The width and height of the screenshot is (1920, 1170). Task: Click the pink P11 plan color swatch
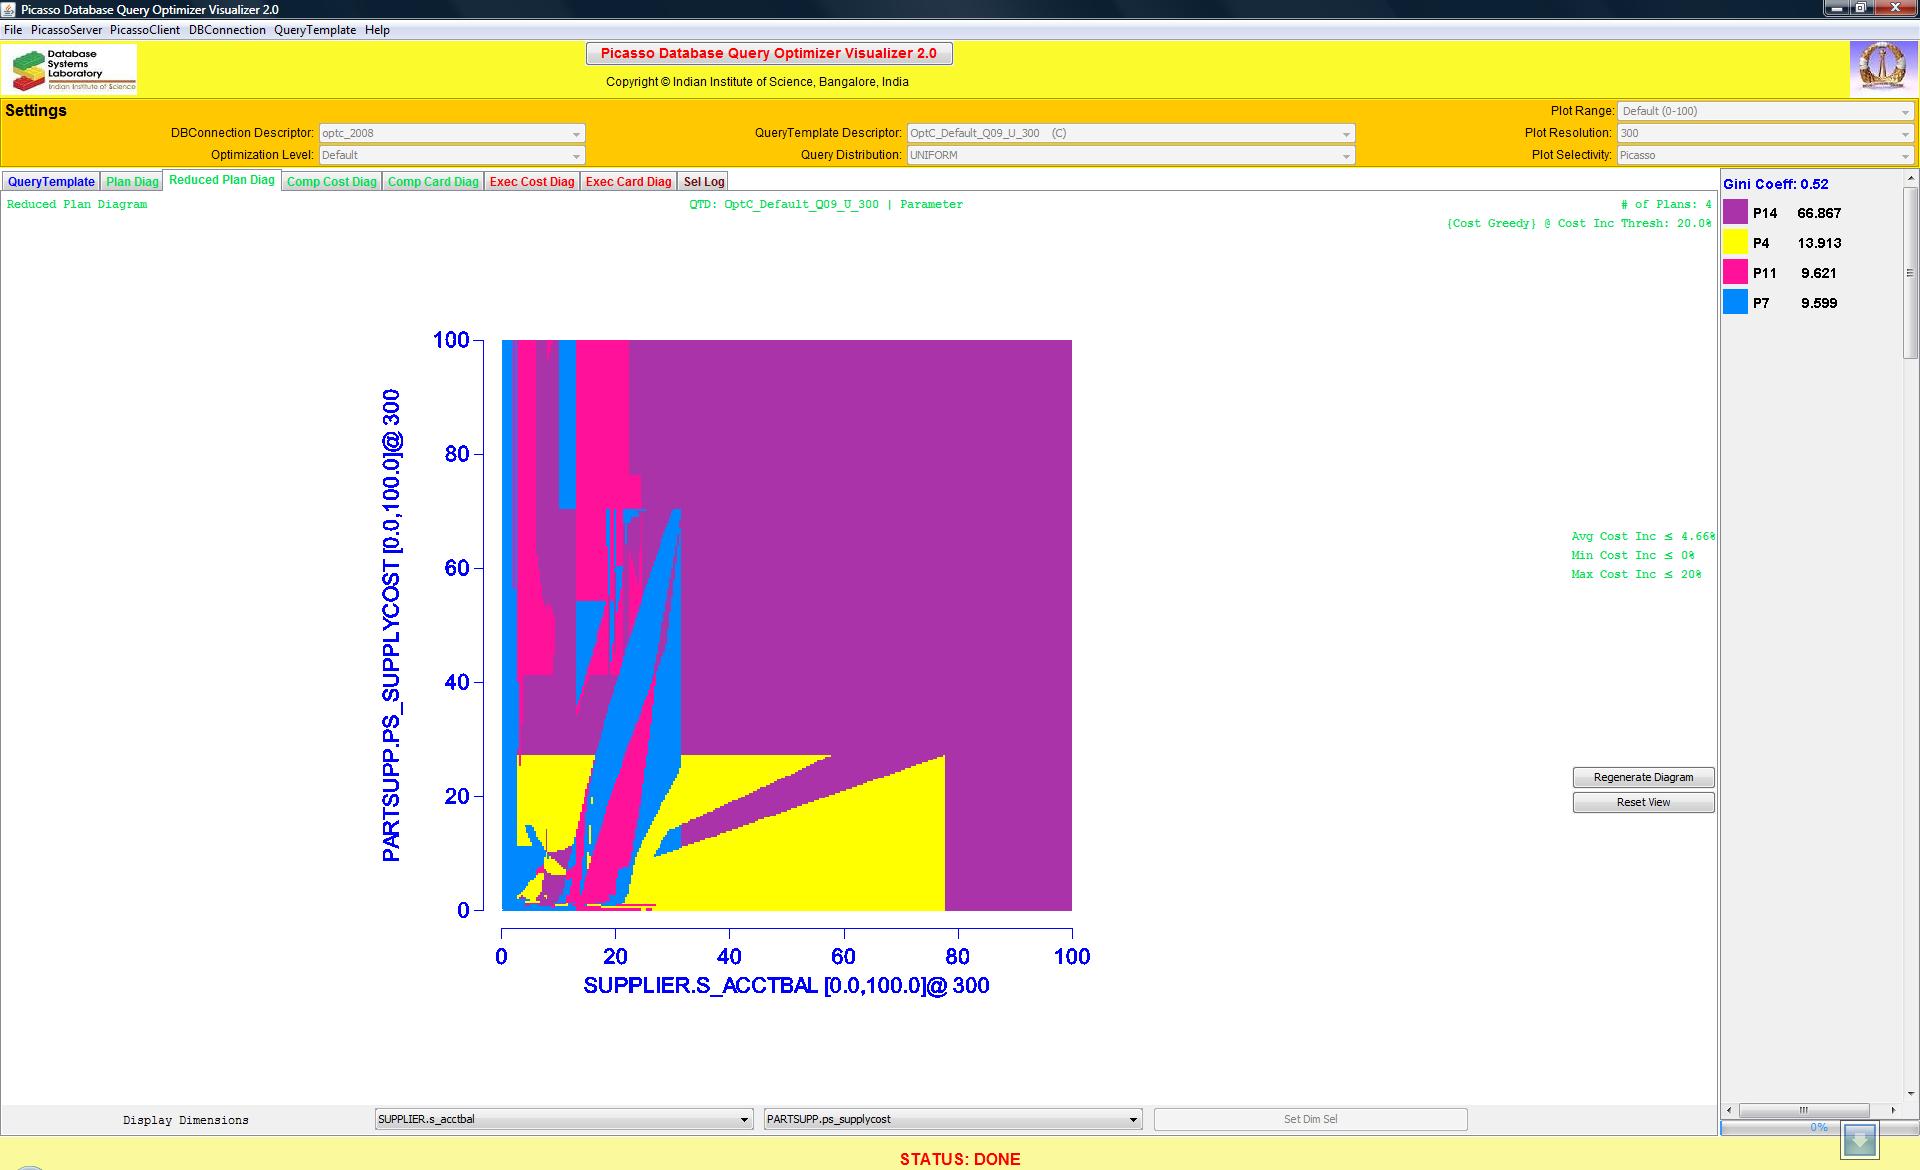click(x=1735, y=272)
